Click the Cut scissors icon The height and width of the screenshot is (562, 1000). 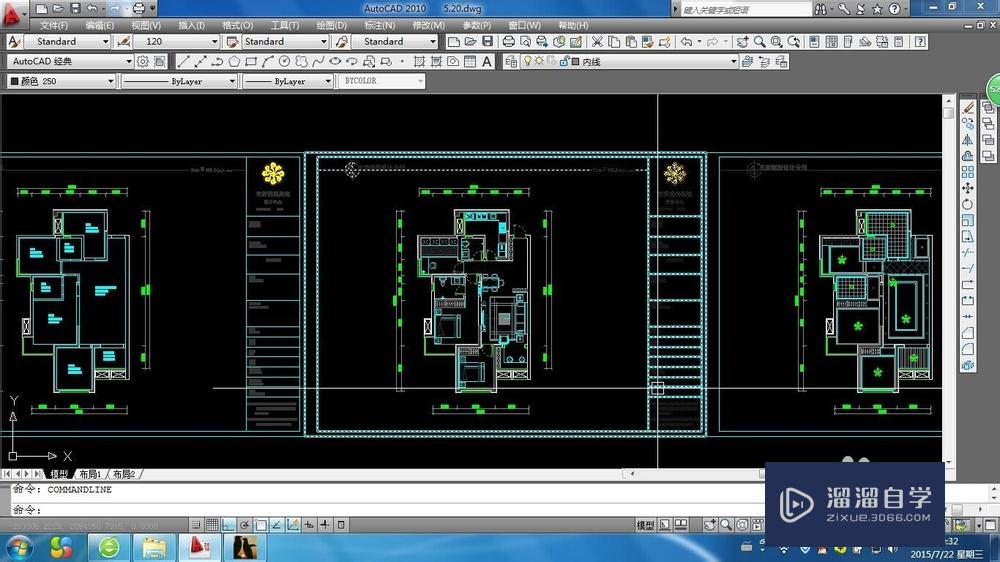point(597,41)
